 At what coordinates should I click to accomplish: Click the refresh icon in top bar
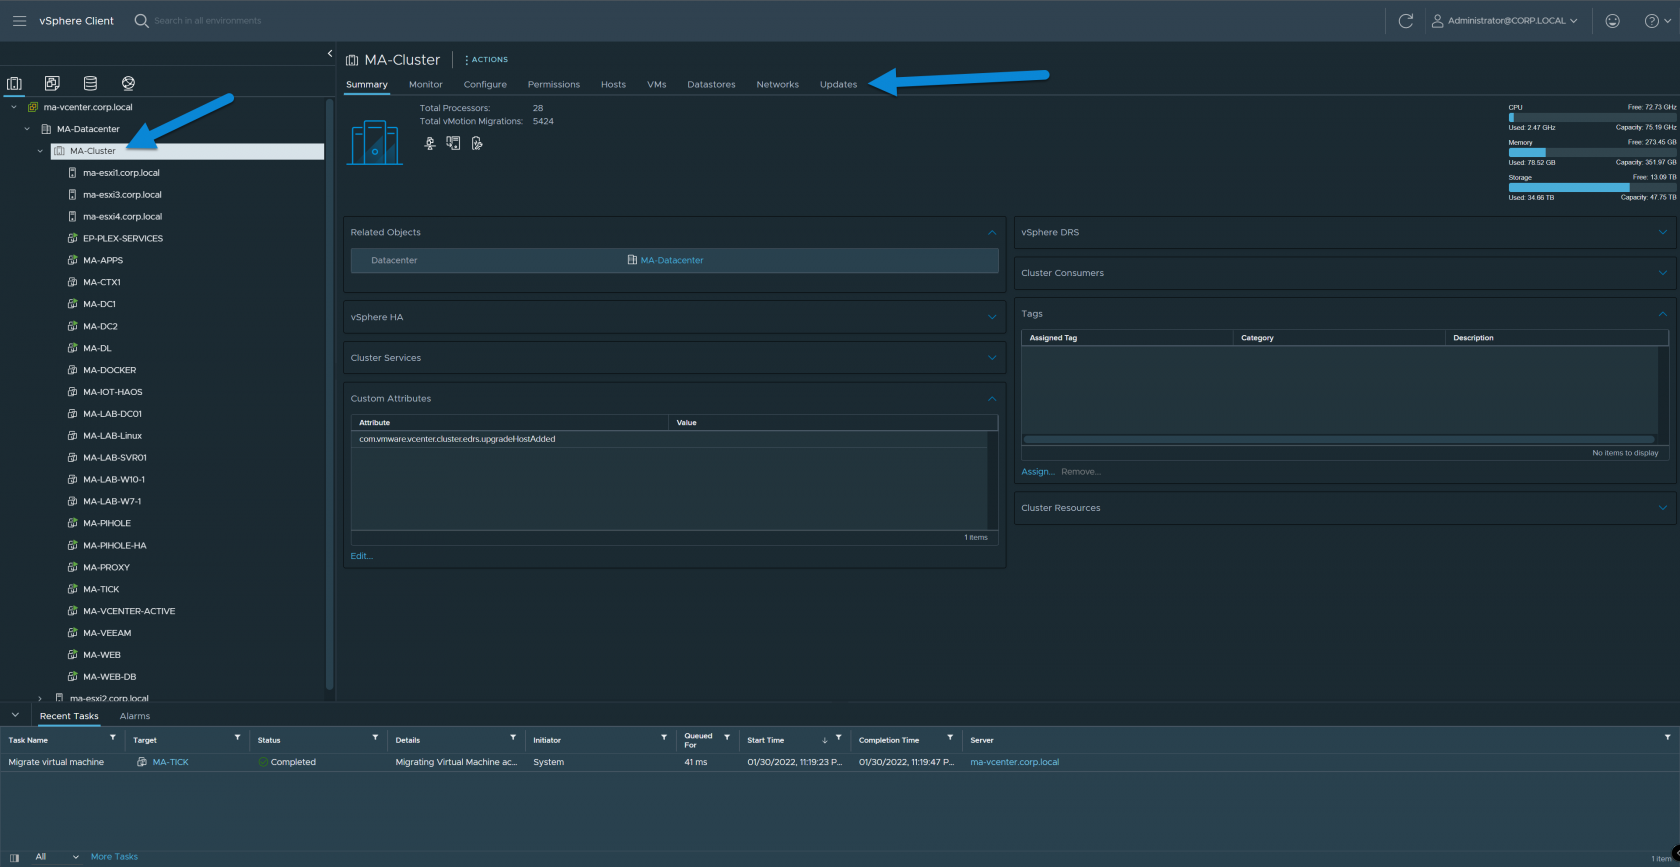(x=1405, y=20)
